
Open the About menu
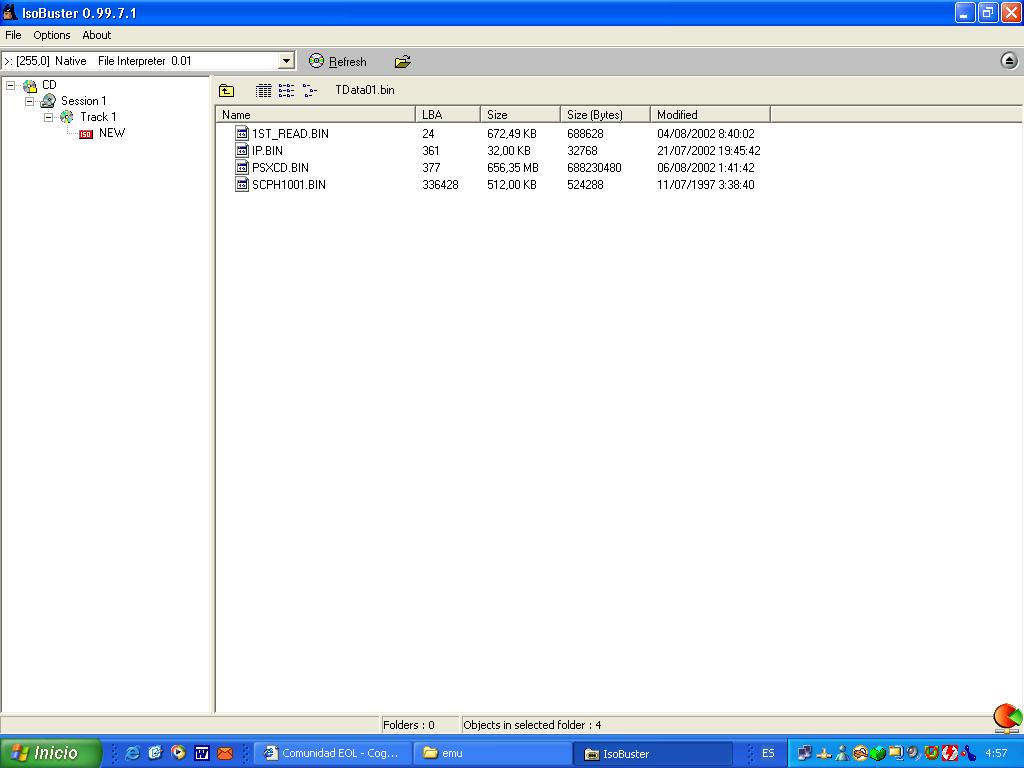(97, 35)
